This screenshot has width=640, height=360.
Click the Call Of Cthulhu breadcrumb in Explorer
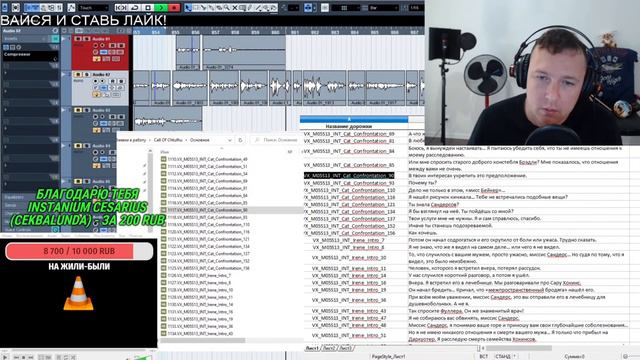tap(168, 140)
